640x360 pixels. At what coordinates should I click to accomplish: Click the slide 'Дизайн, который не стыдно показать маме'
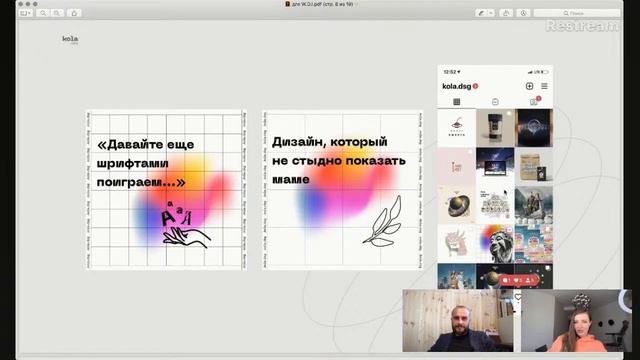pos(342,190)
